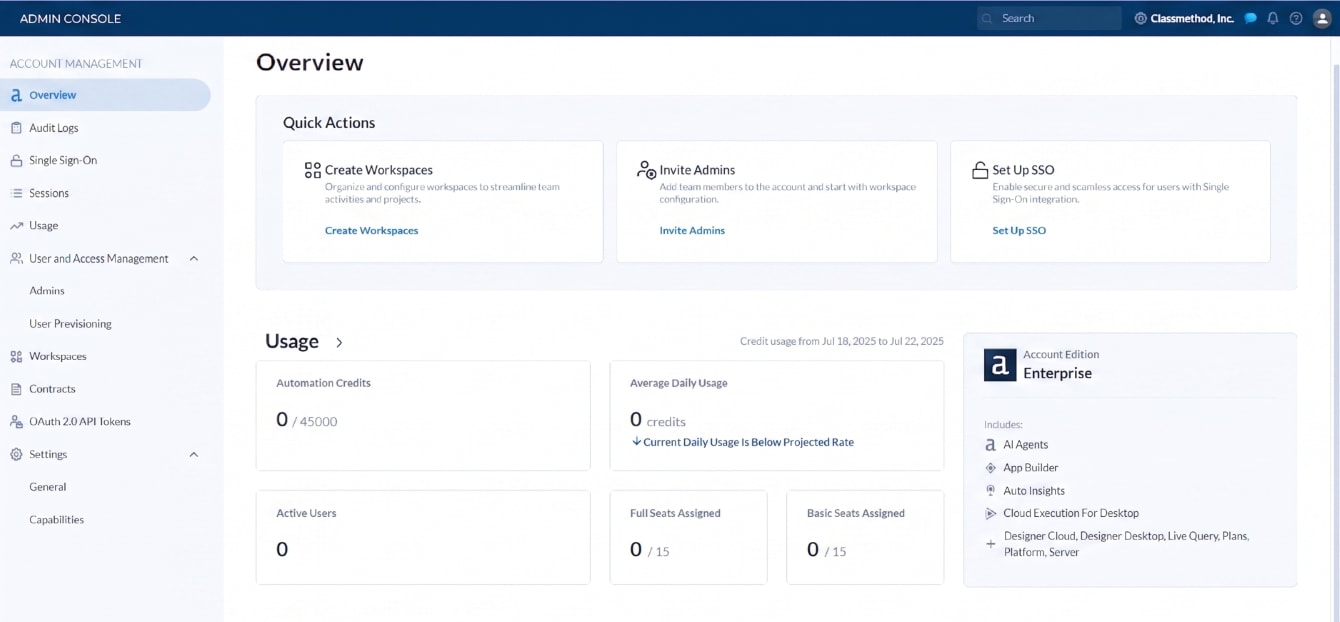Select the Workspaces grid icon
Viewport: 1340px width, 622px height.
(x=15, y=356)
